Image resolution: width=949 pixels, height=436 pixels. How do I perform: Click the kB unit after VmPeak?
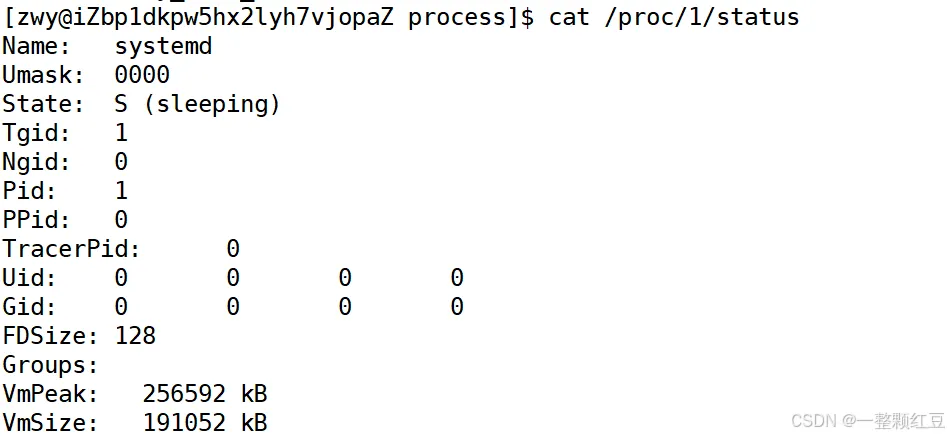[254, 394]
